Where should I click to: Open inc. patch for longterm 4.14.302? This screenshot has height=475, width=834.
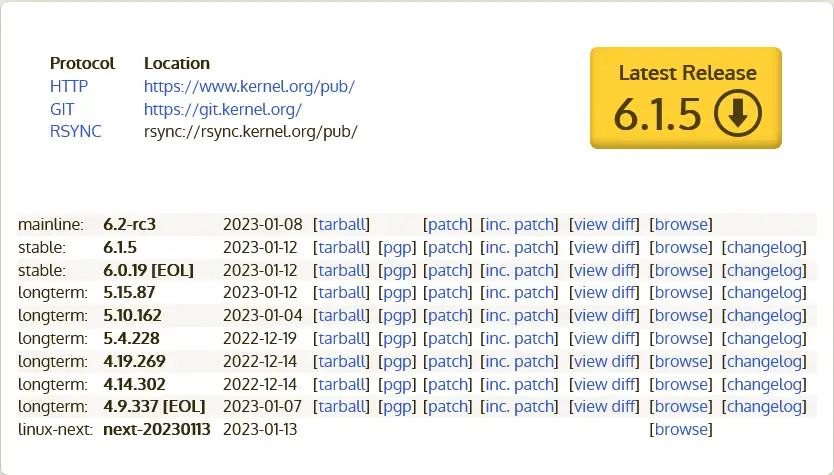(519, 384)
